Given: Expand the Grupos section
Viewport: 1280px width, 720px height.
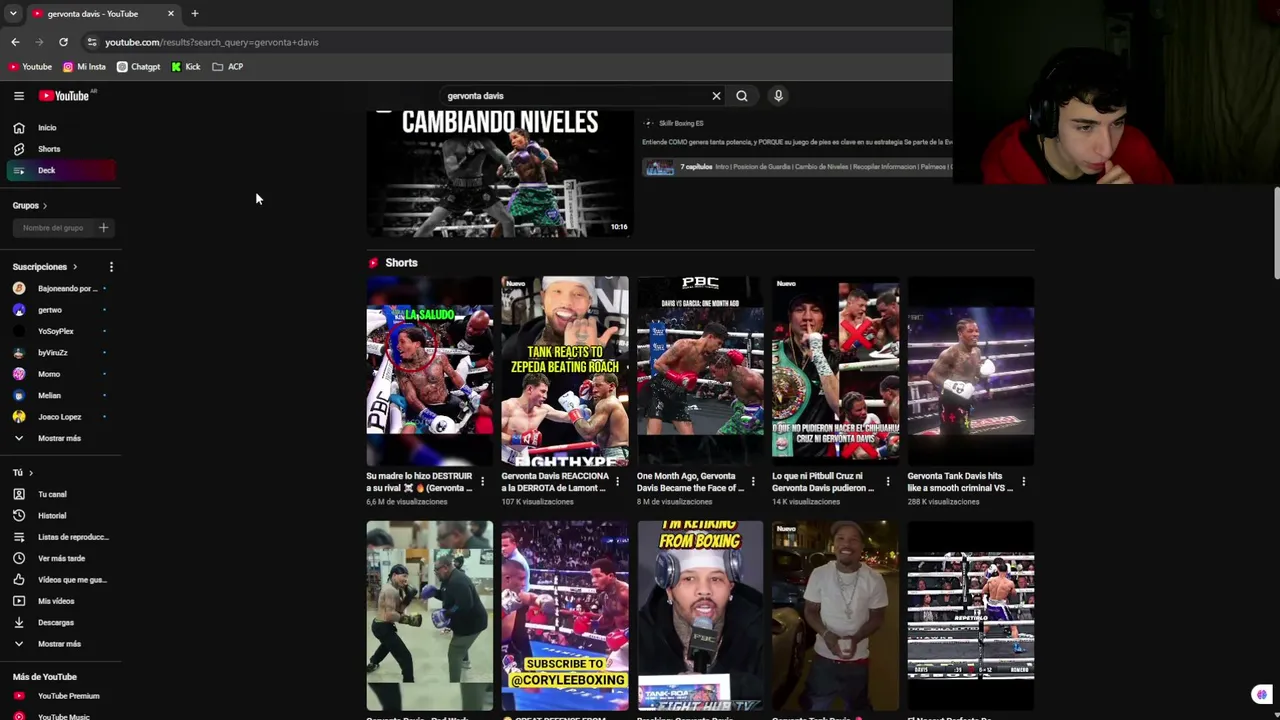Looking at the screenshot, I should point(30,206).
